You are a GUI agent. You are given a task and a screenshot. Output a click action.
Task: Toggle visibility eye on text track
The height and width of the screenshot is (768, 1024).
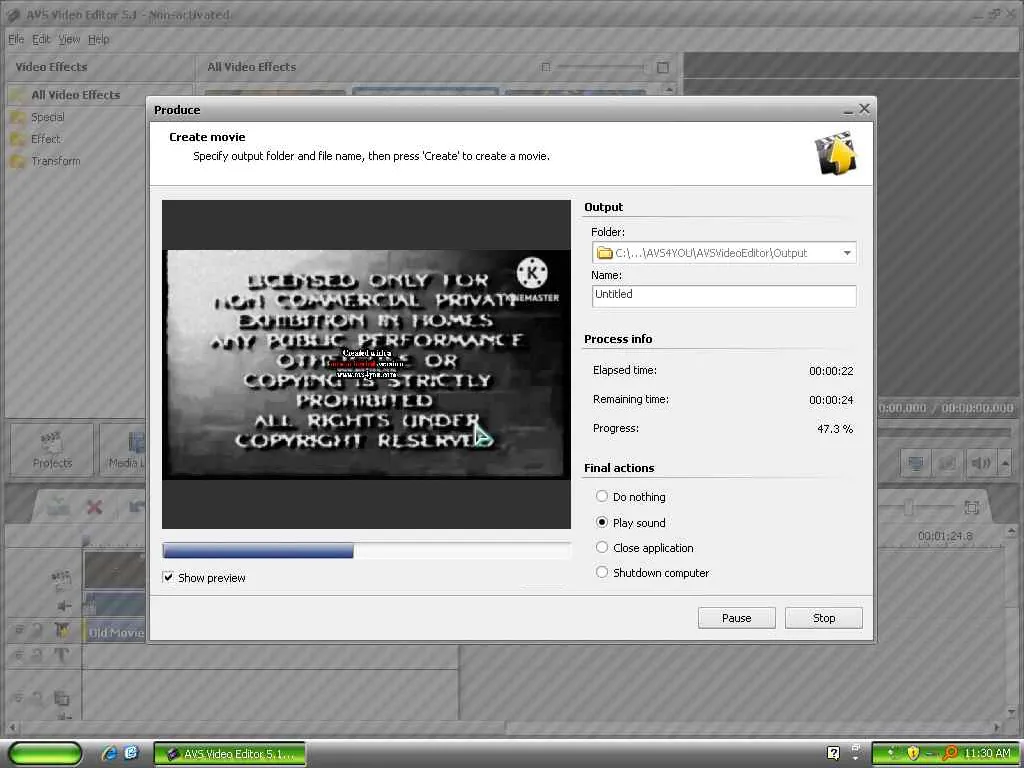click(19, 654)
